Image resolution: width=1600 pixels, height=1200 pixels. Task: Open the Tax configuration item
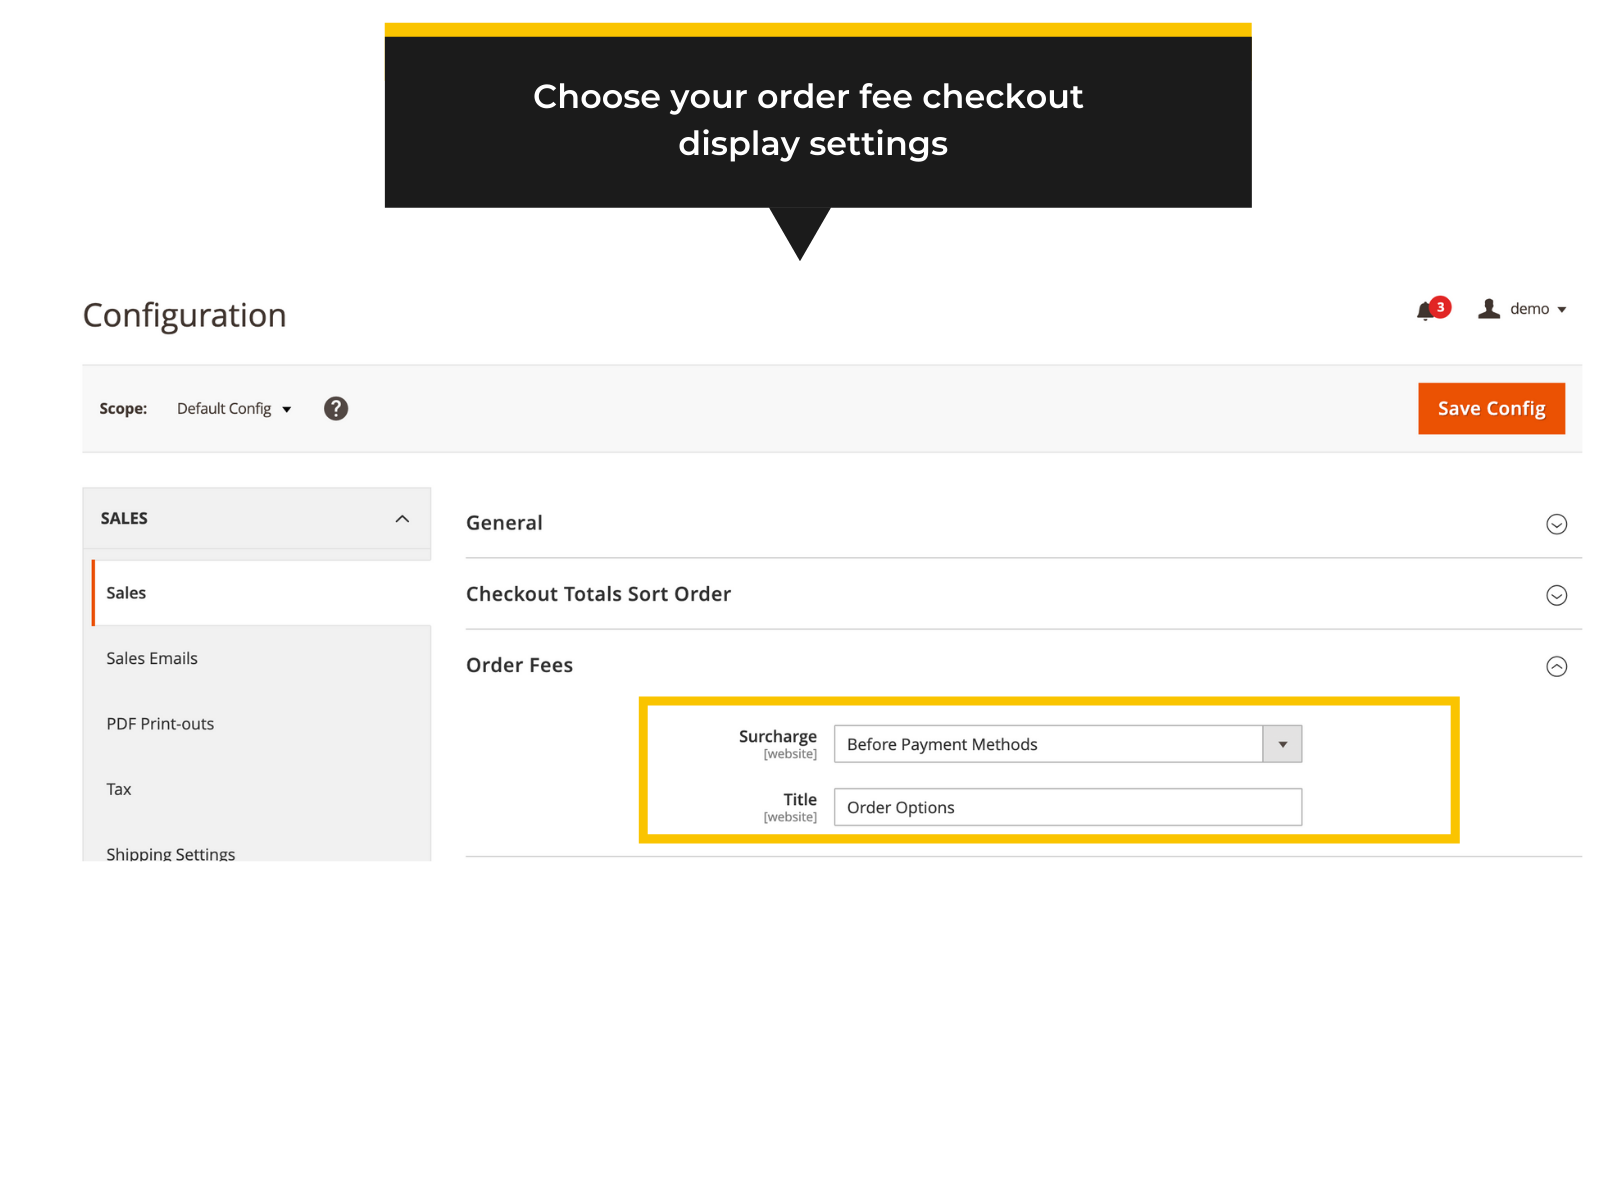tap(119, 789)
